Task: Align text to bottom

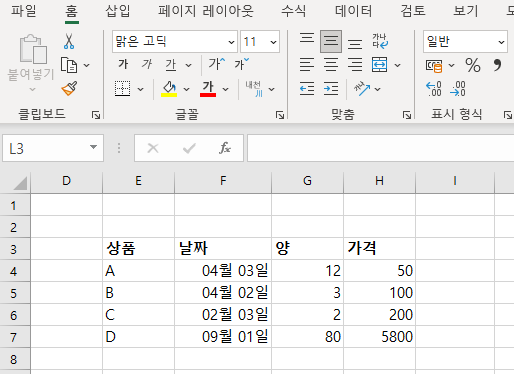Action: (x=355, y=44)
